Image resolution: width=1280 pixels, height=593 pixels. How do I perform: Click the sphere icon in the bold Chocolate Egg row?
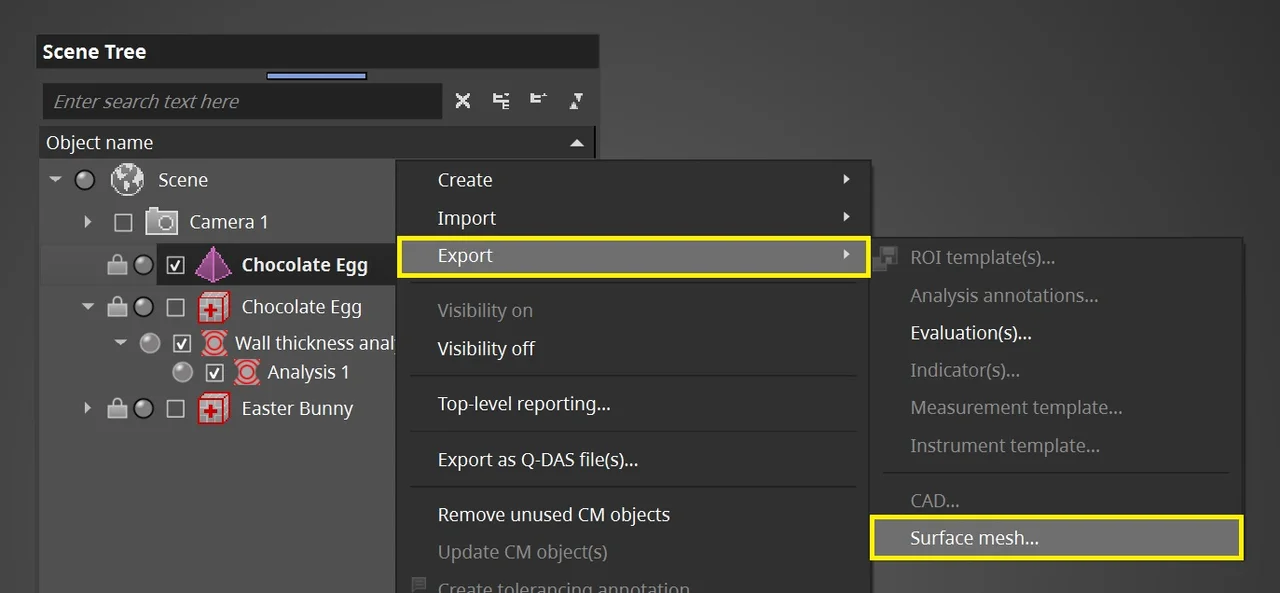pyautogui.click(x=144, y=265)
